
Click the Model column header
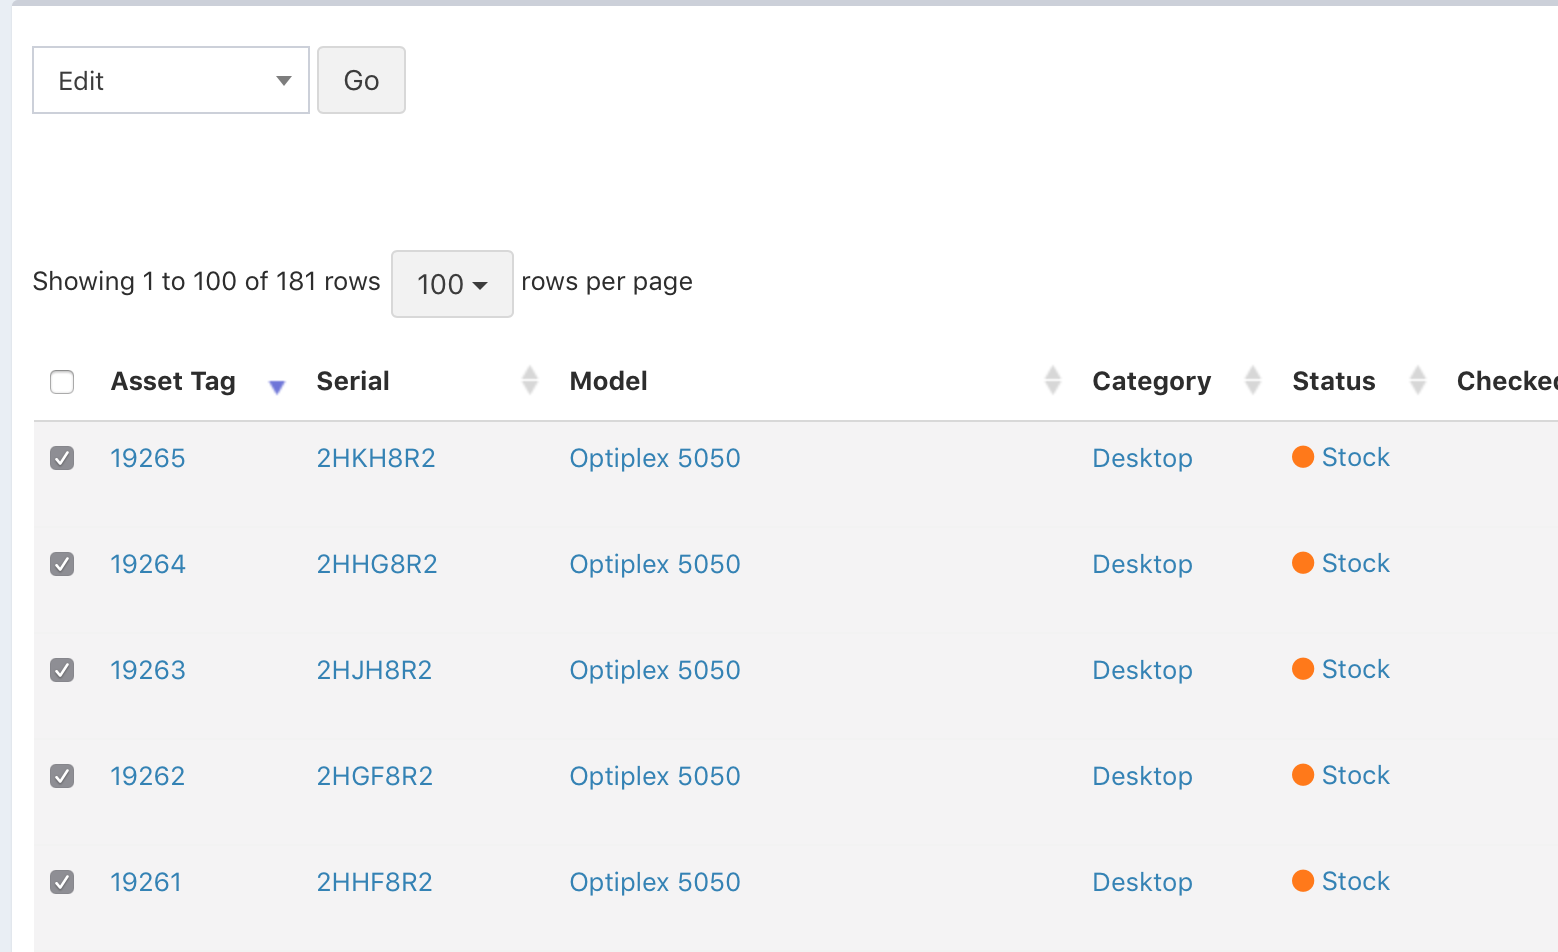pos(608,380)
